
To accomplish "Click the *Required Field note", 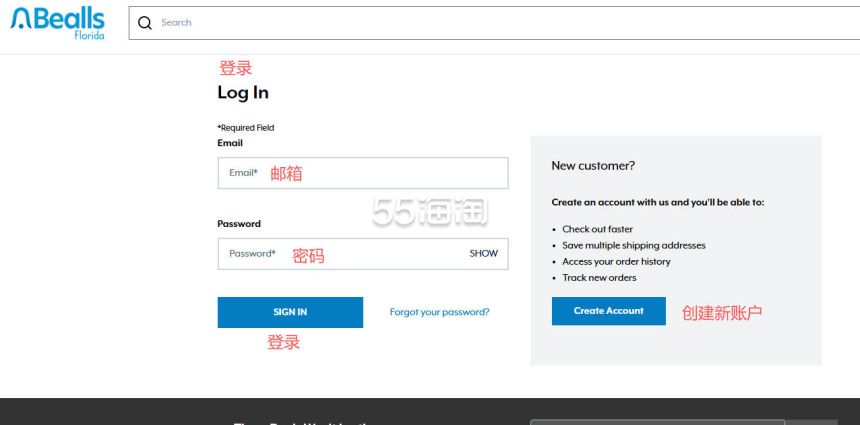I will [x=246, y=128].
